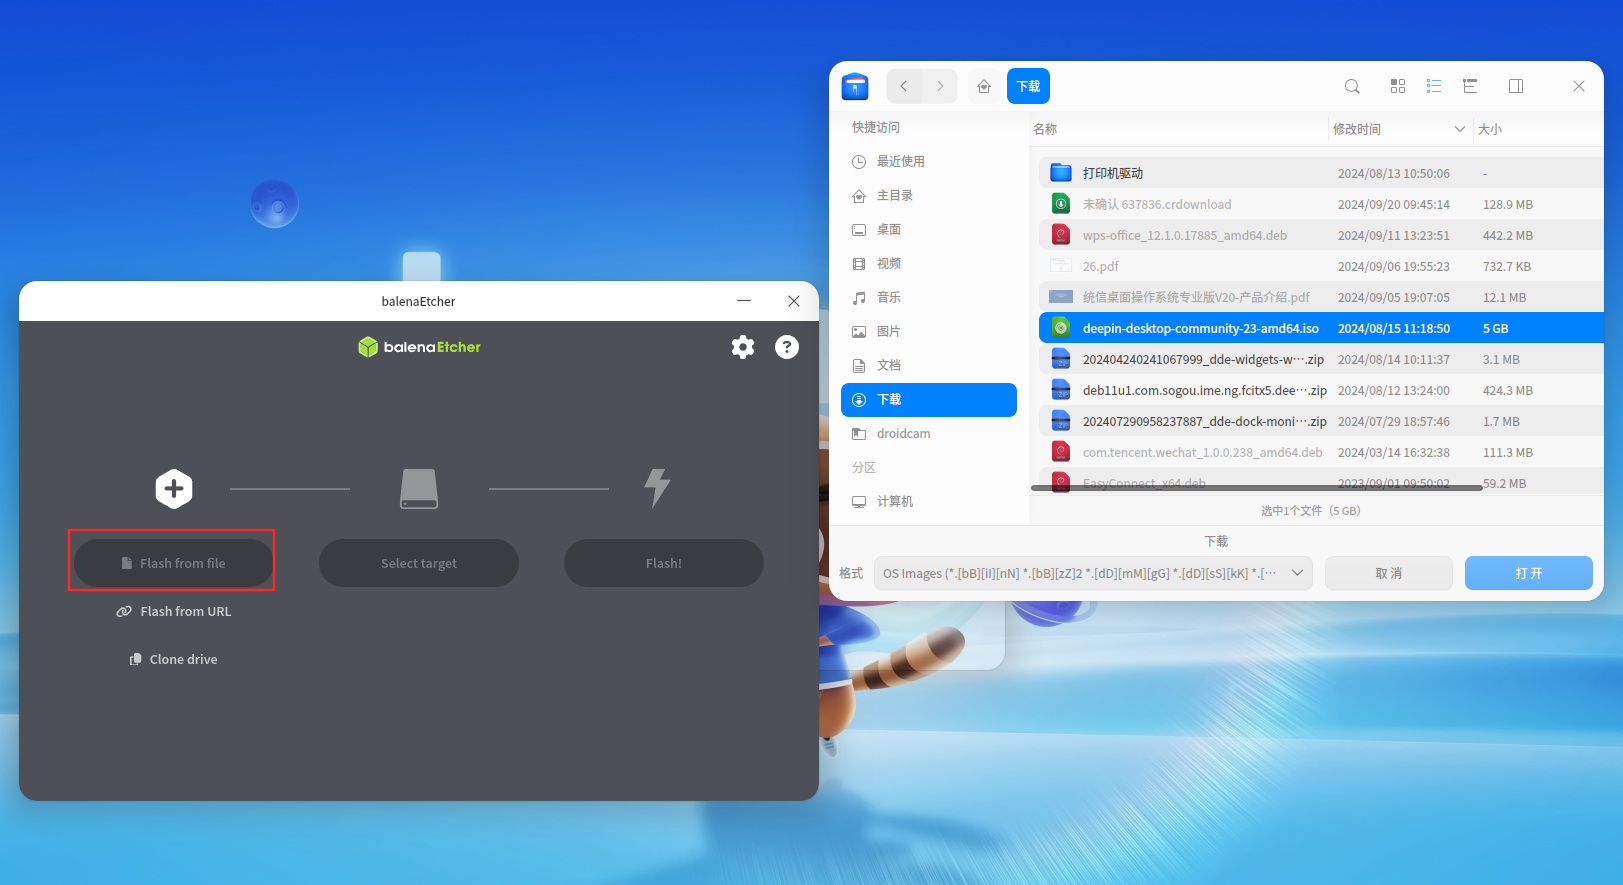
Task: Click 打开 button
Action: pyautogui.click(x=1529, y=573)
